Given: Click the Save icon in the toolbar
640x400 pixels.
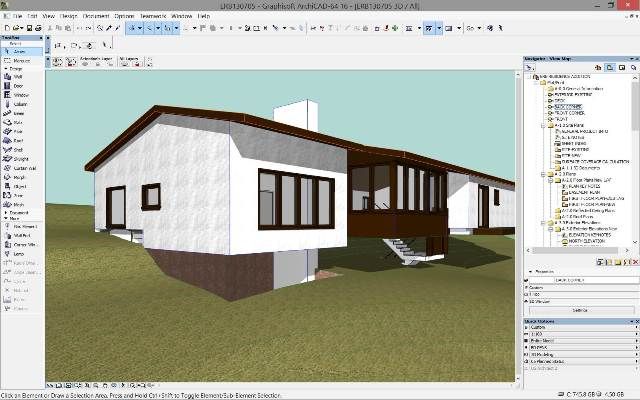Looking at the screenshot, I should coord(29,28).
